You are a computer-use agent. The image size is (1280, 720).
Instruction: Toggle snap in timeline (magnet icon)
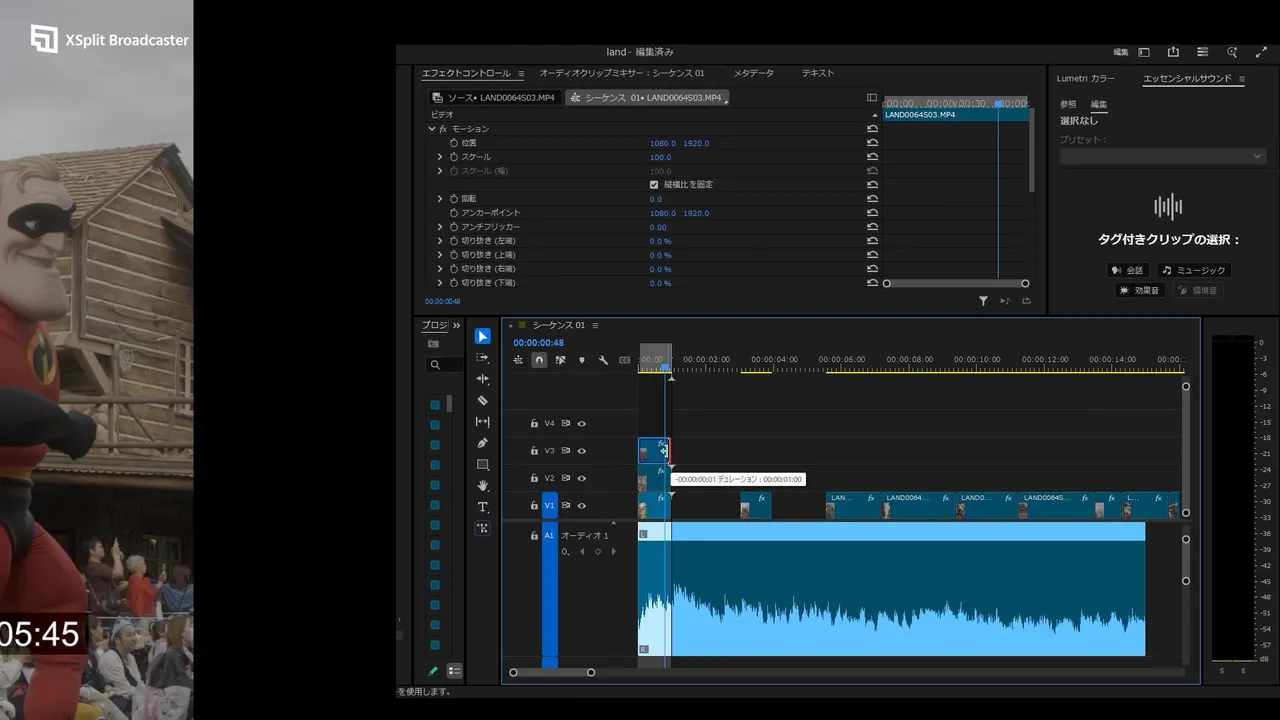(539, 360)
